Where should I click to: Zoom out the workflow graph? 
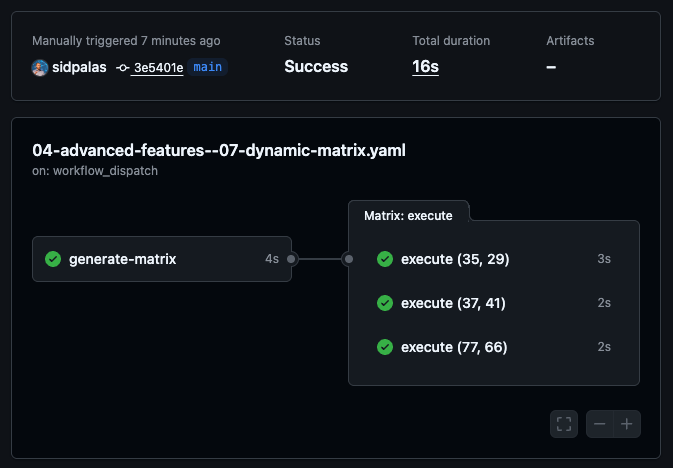coord(600,424)
